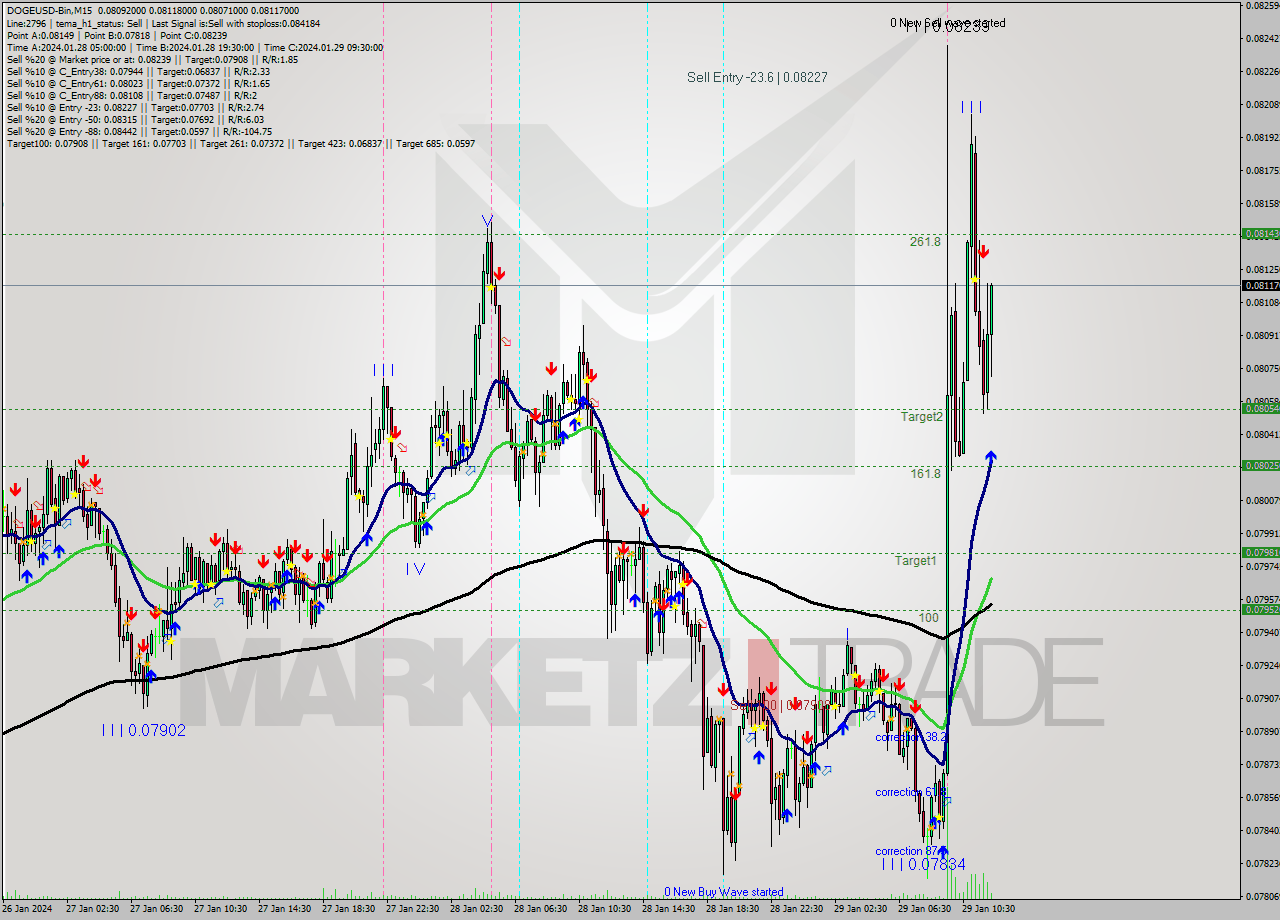Select the '28 Jan 10:30' time axis label

pyautogui.click(x=604, y=909)
